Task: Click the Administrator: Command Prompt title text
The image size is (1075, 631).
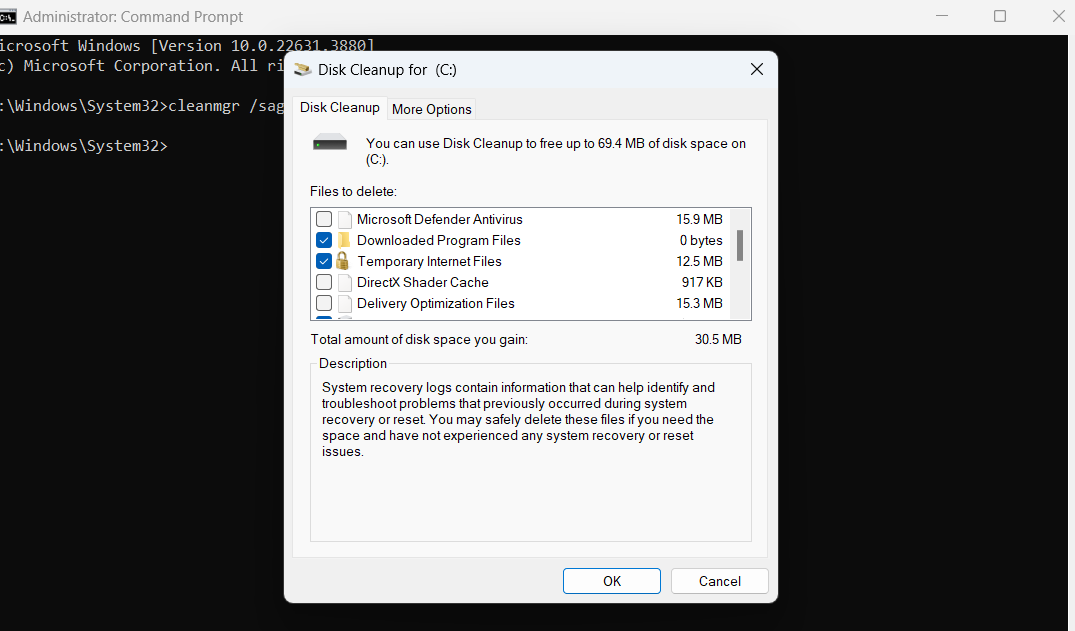Action: tap(133, 16)
